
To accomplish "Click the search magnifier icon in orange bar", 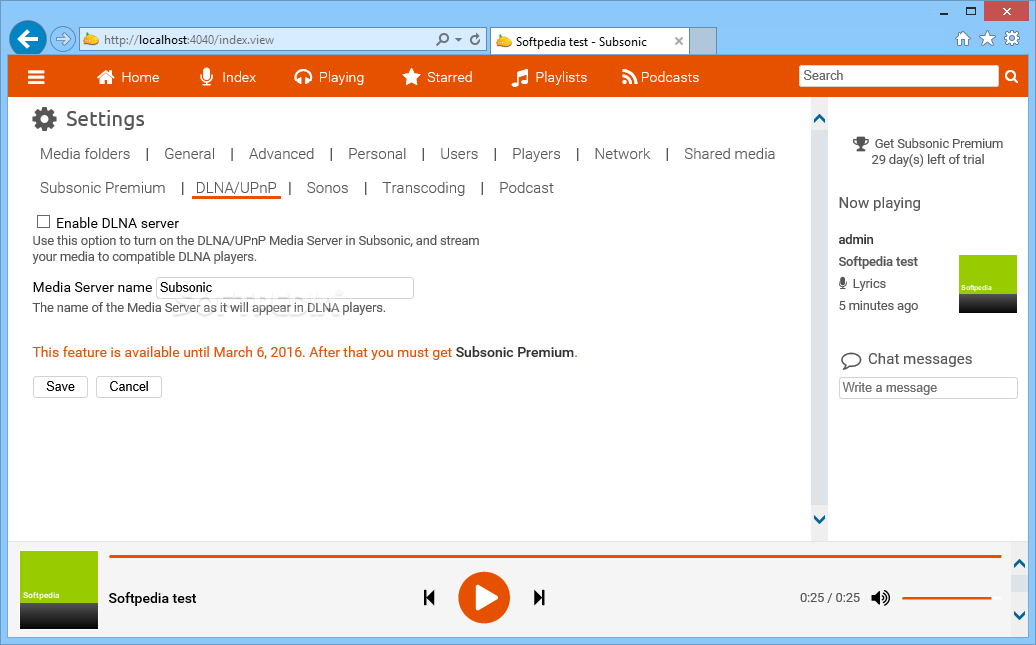I will 1012,77.
